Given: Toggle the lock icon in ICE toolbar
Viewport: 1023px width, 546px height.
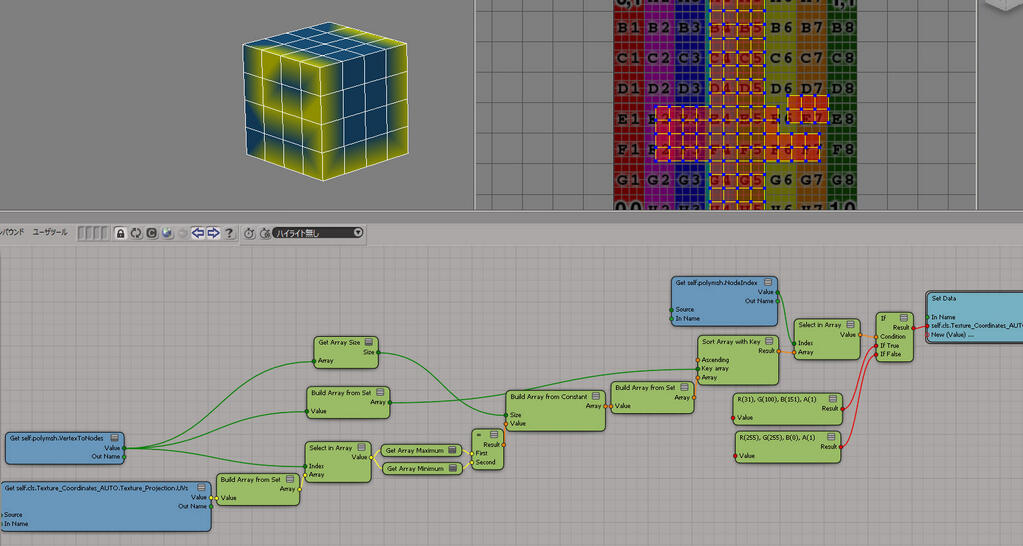Looking at the screenshot, I should tap(120, 233).
